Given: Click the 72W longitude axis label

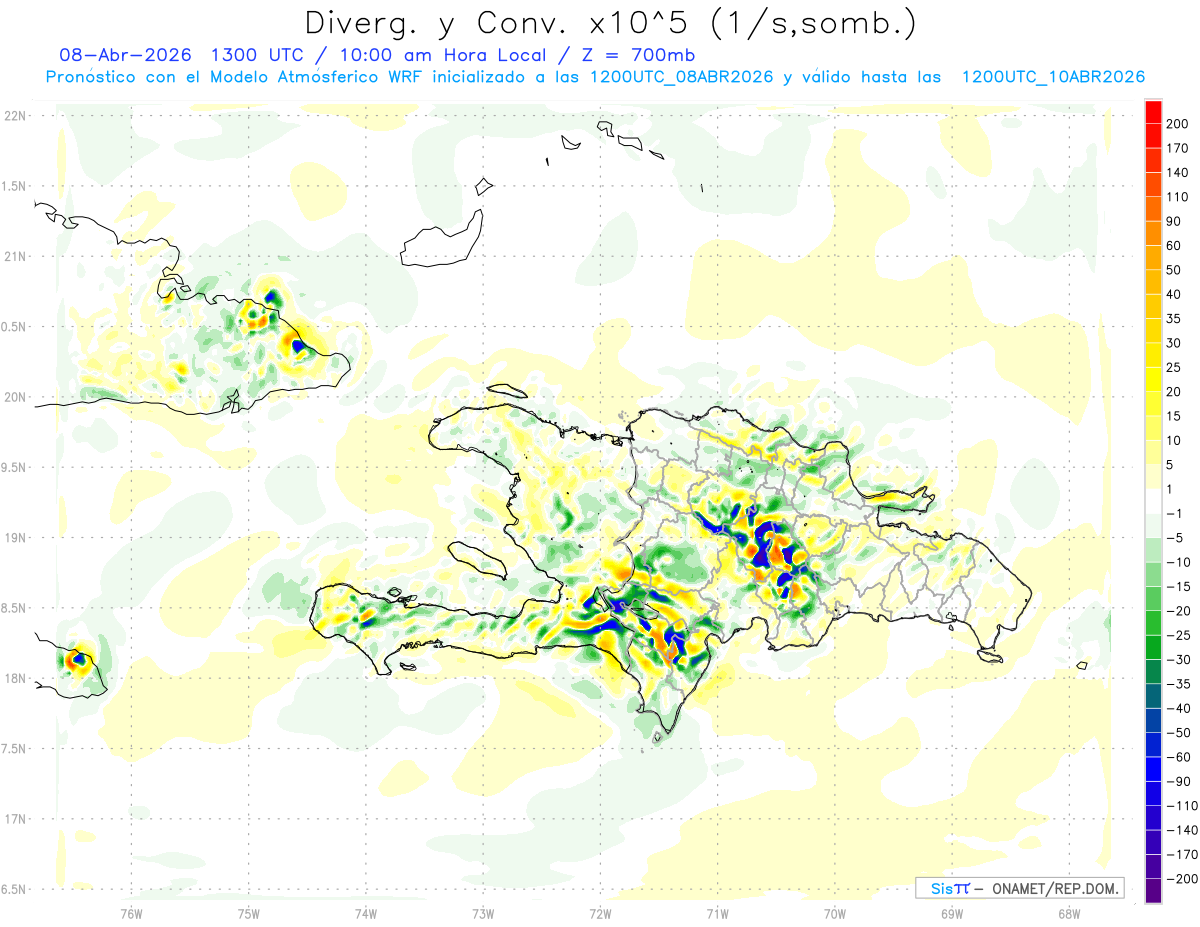Looking at the screenshot, I should [600, 913].
